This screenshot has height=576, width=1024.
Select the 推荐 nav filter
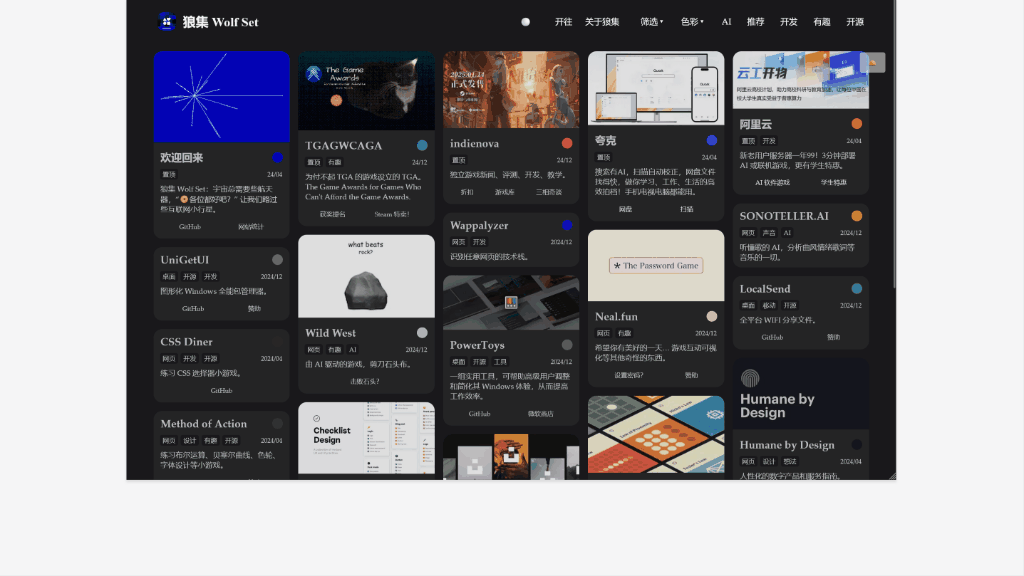click(756, 22)
